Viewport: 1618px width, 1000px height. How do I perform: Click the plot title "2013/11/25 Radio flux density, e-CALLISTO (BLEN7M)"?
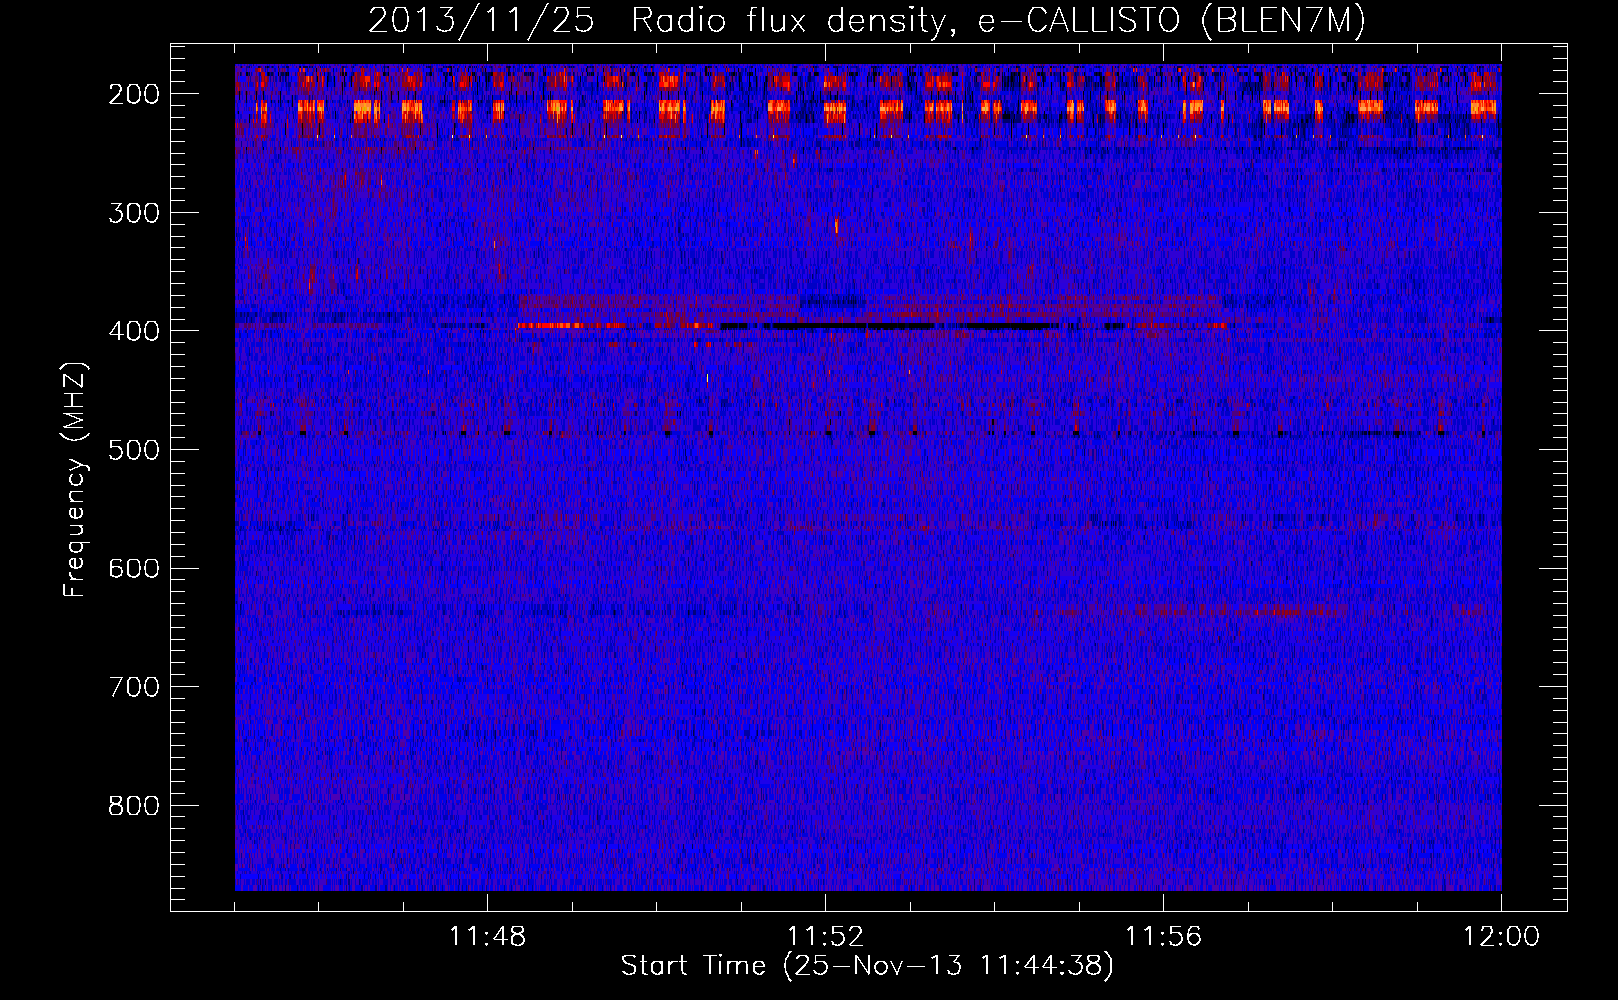coord(867,20)
